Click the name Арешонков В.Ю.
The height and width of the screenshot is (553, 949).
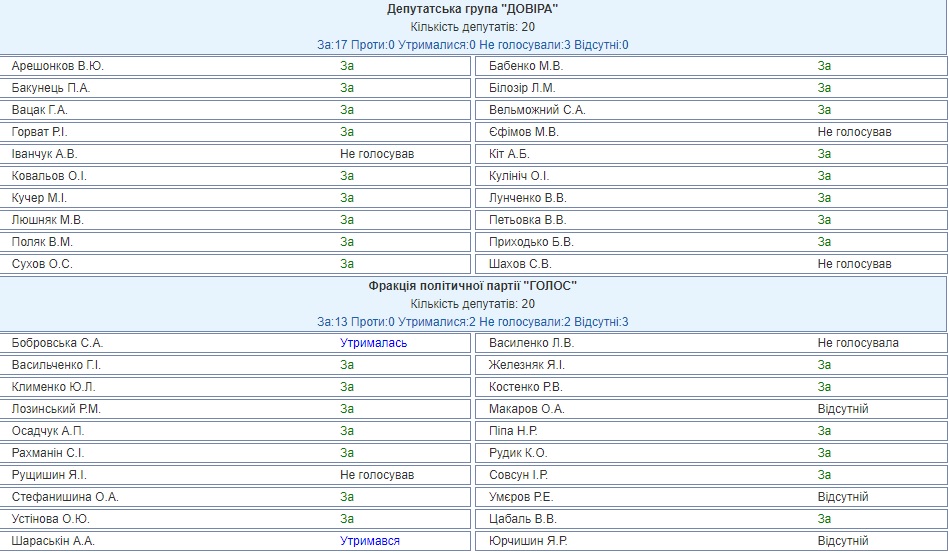click(57, 66)
